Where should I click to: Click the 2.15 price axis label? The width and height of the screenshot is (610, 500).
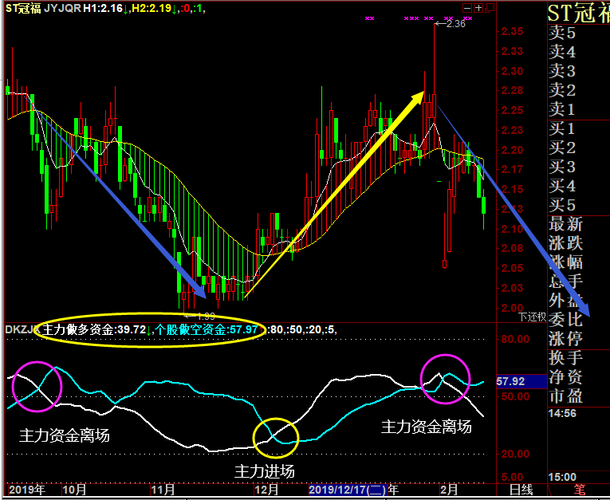pos(512,189)
